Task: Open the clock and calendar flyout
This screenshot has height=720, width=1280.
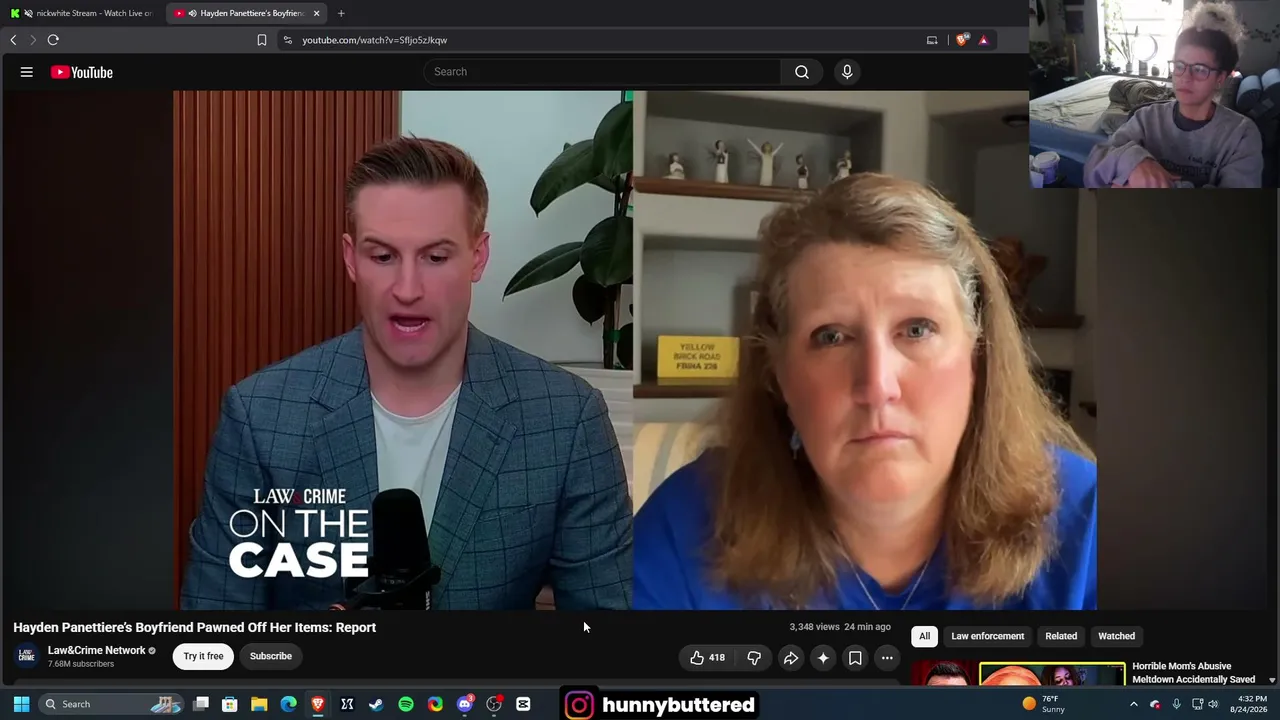Action: click(x=1251, y=704)
